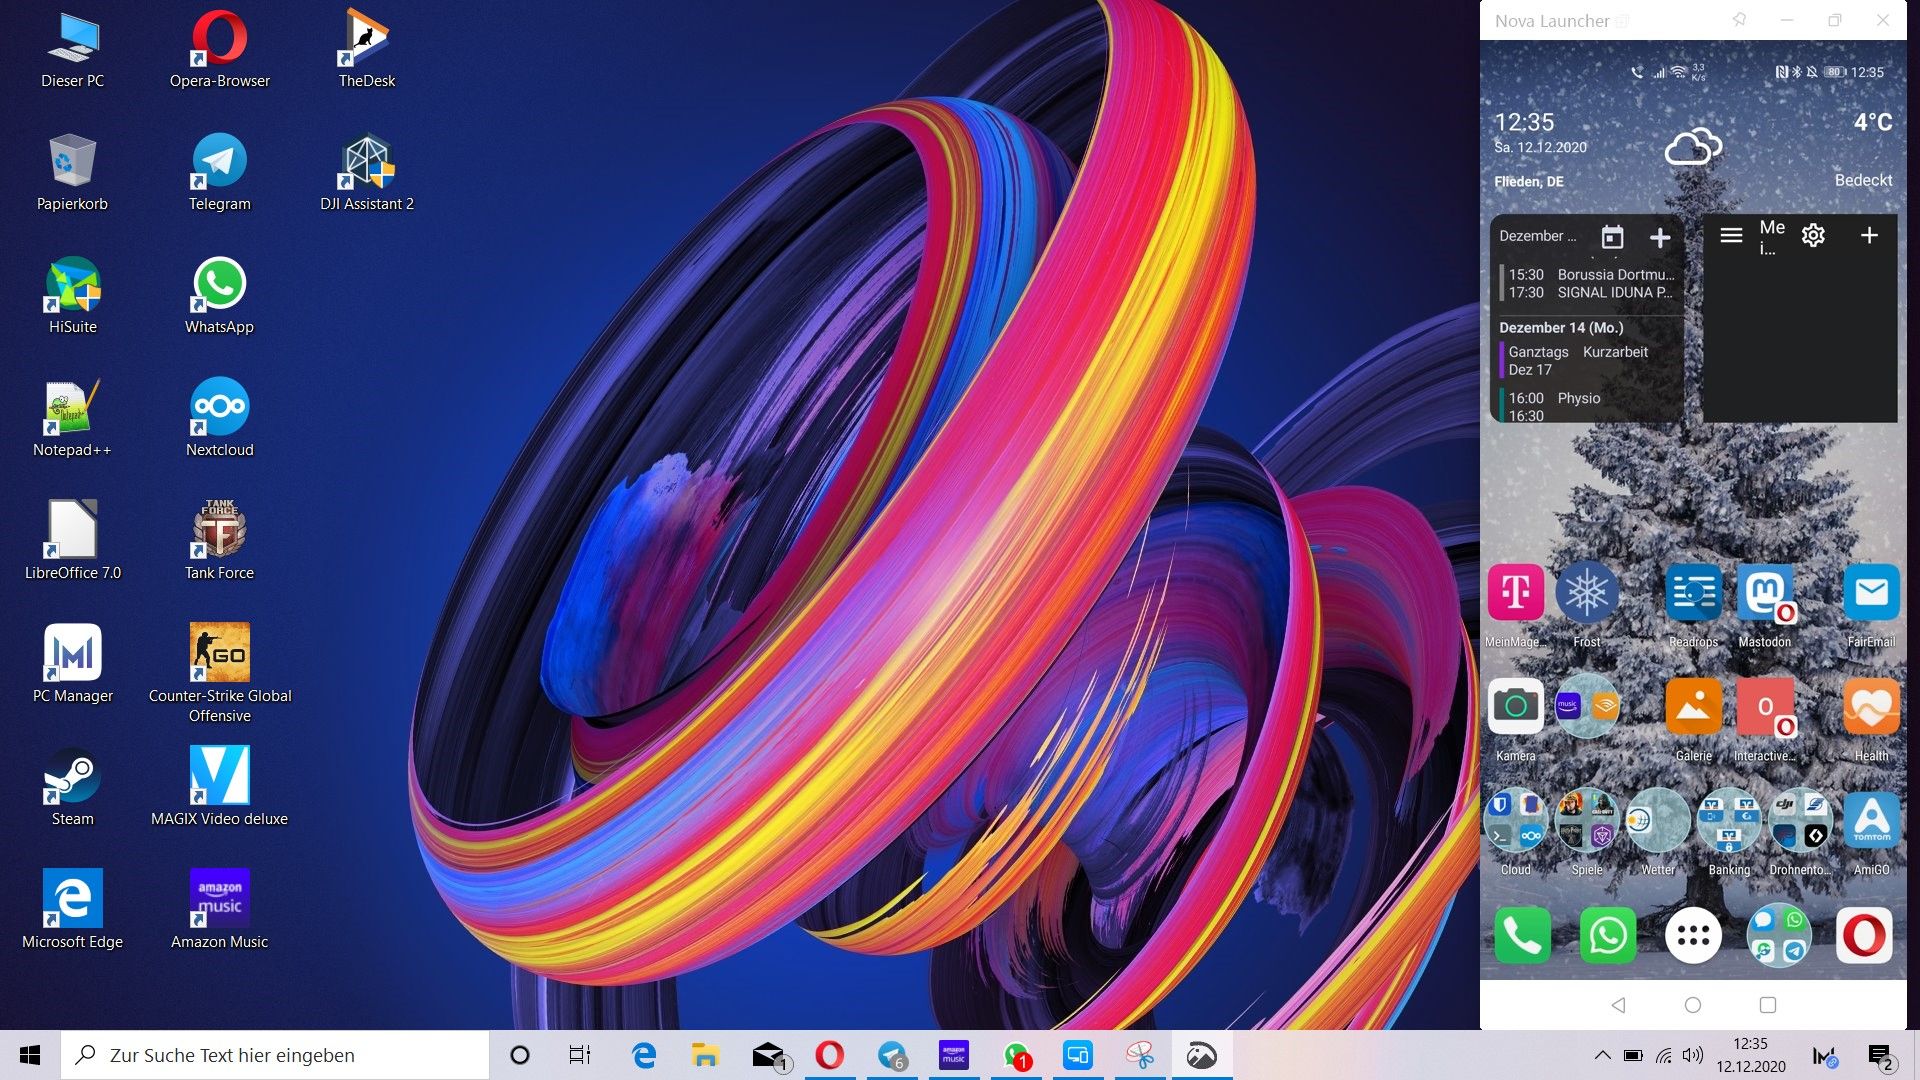
Task: Tap the MeinMagenta app on phone screen
Action: pyautogui.click(x=1515, y=605)
